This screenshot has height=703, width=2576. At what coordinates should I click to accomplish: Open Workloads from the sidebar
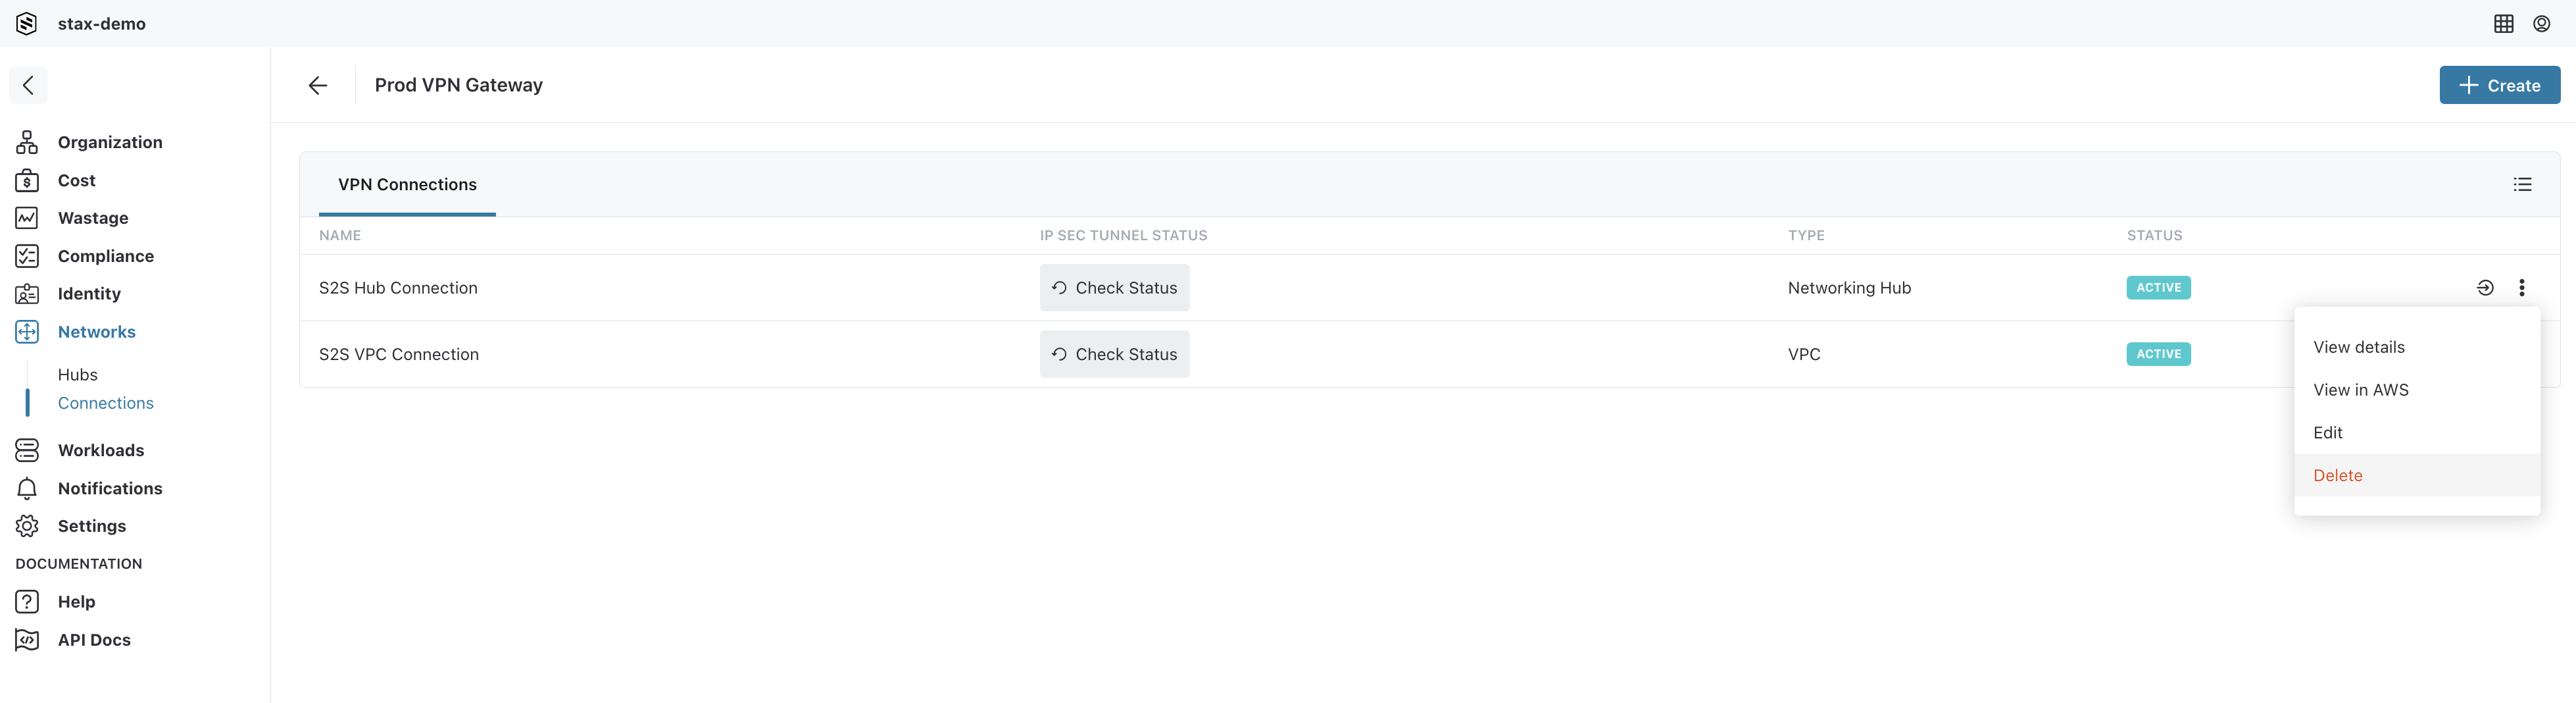[101, 450]
